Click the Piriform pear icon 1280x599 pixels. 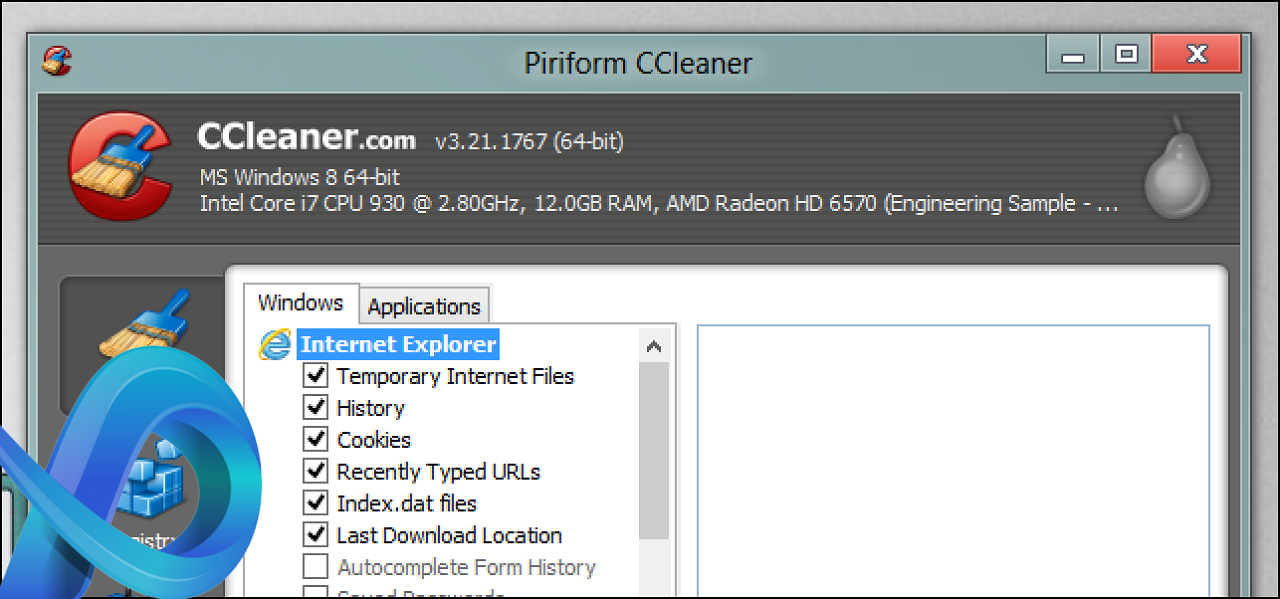1177,167
